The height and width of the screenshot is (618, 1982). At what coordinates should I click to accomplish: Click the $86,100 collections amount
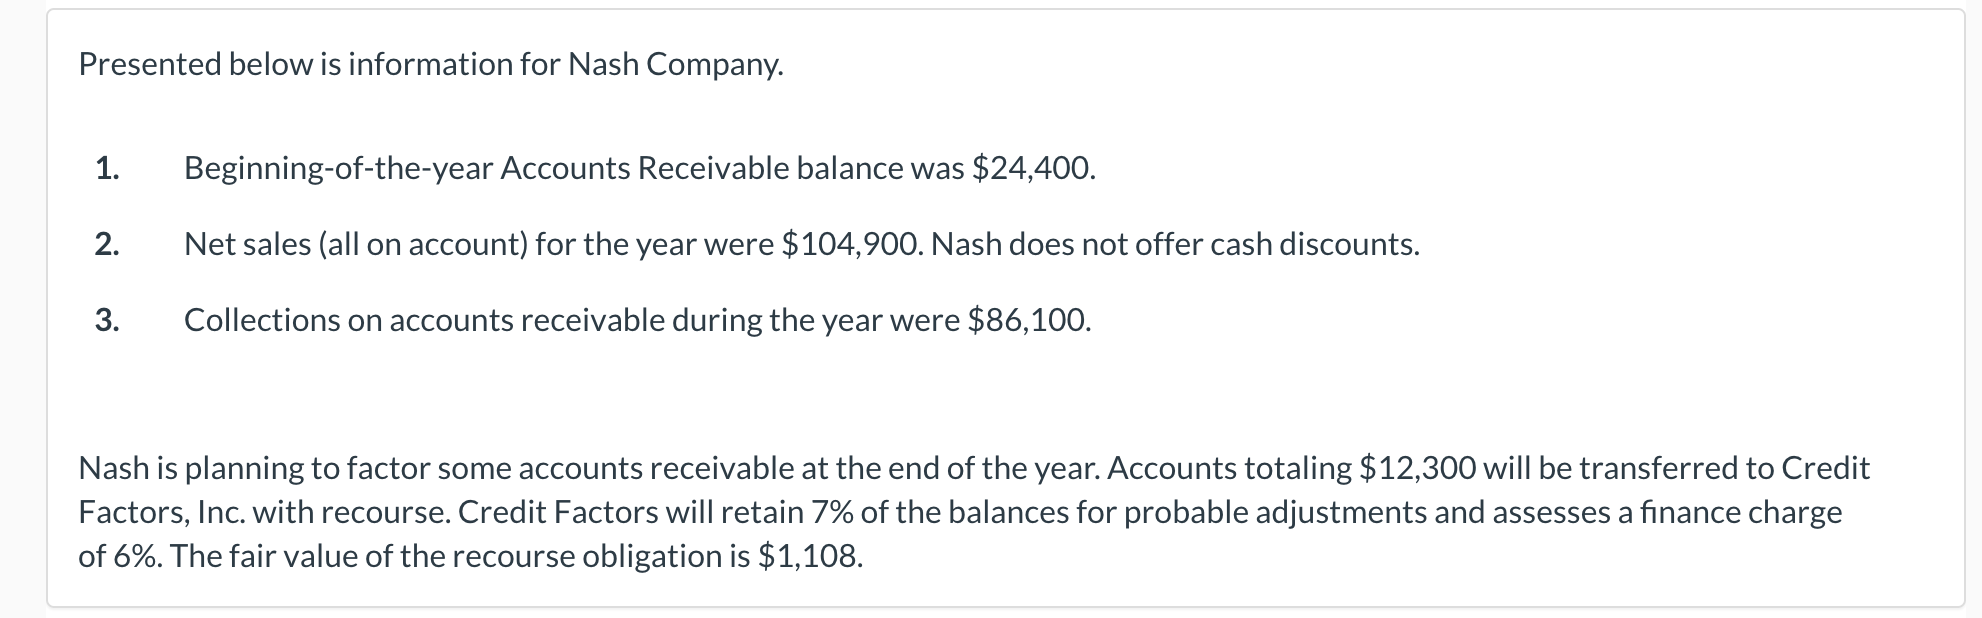(1029, 320)
